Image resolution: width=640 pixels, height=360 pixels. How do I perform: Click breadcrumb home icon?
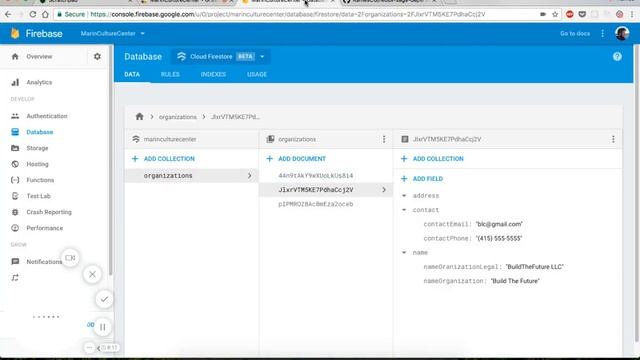click(x=140, y=116)
